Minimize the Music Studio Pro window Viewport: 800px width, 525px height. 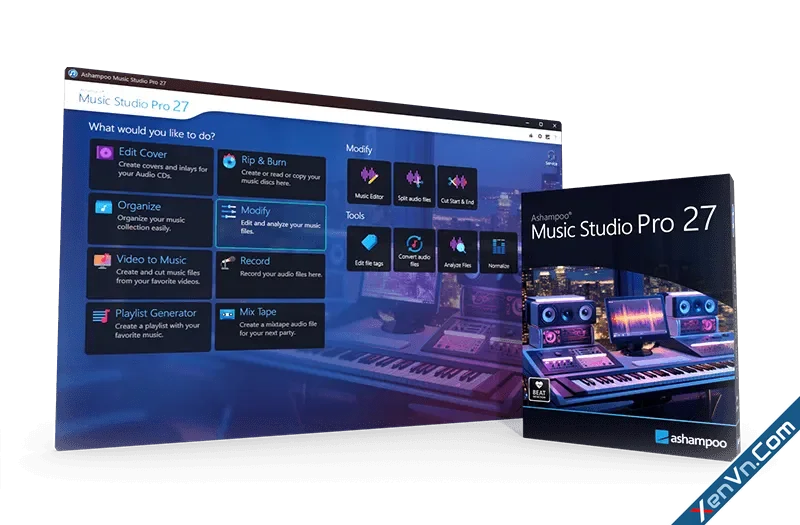point(528,123)
